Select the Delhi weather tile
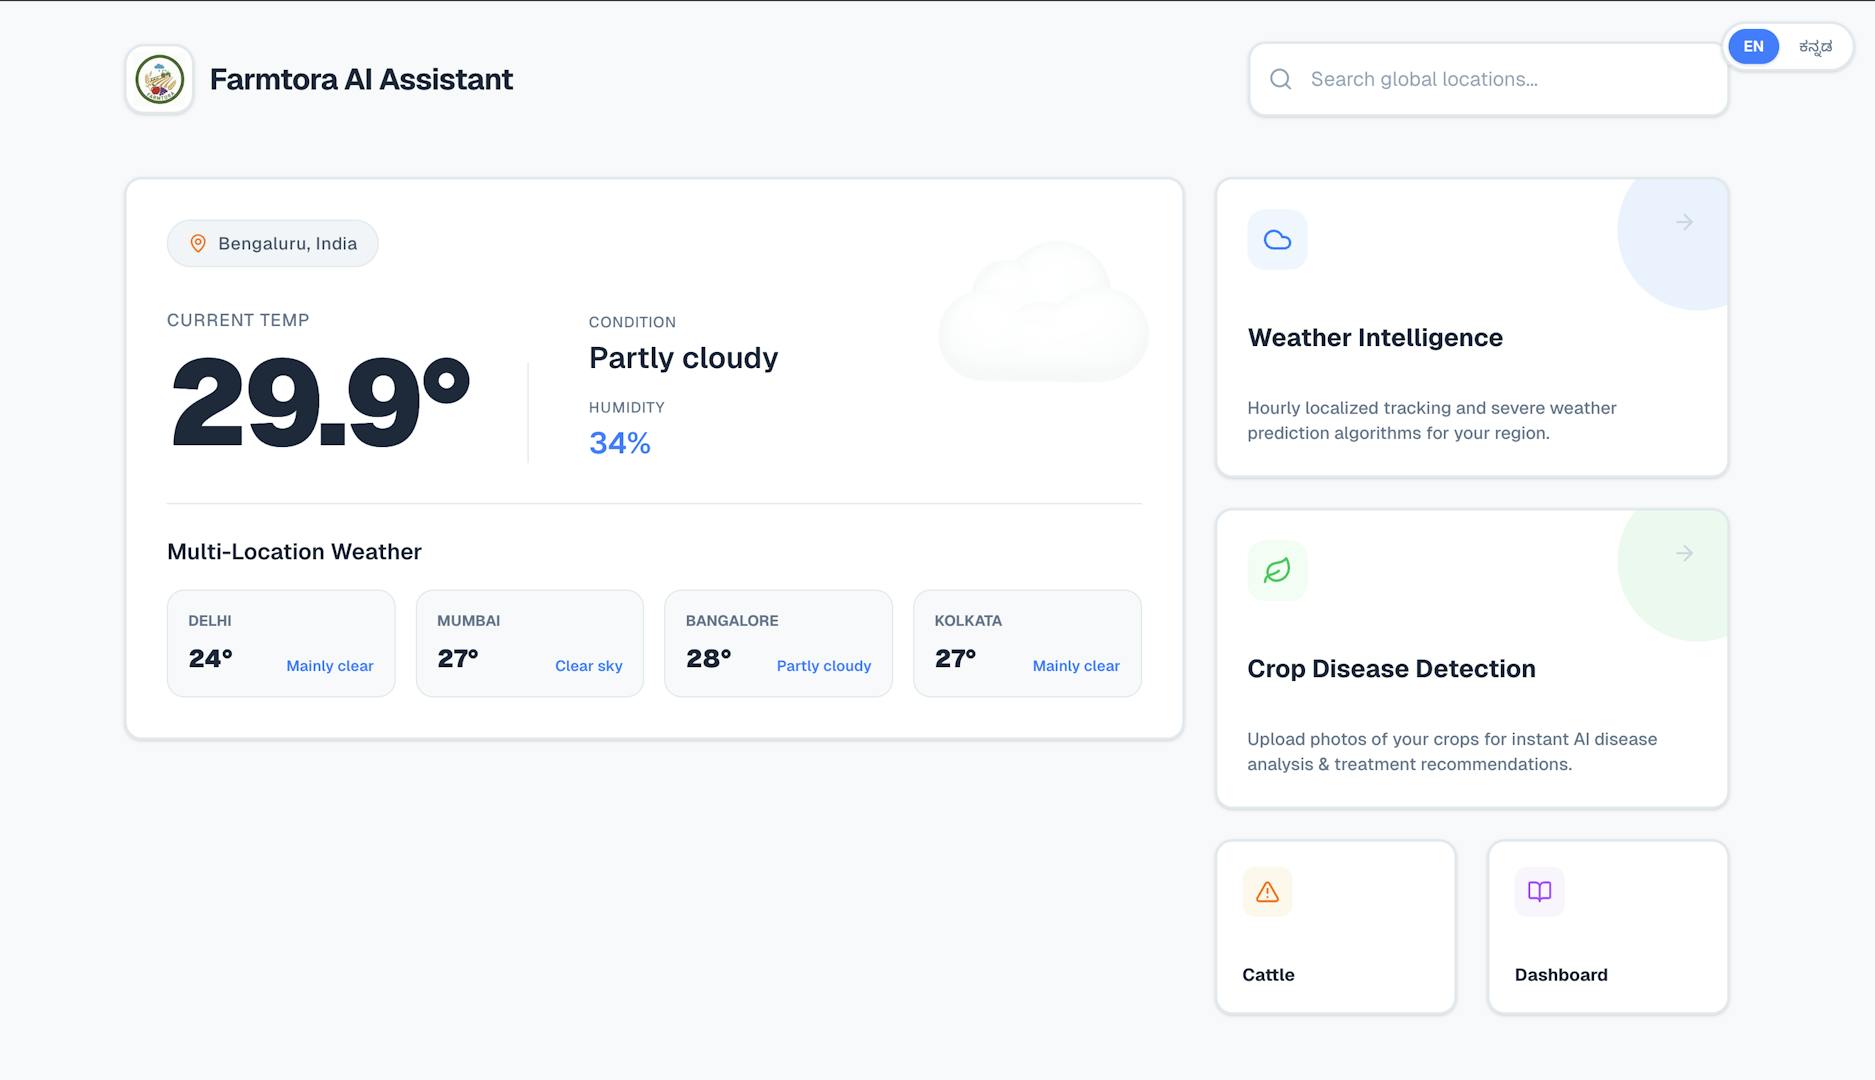 281,643
